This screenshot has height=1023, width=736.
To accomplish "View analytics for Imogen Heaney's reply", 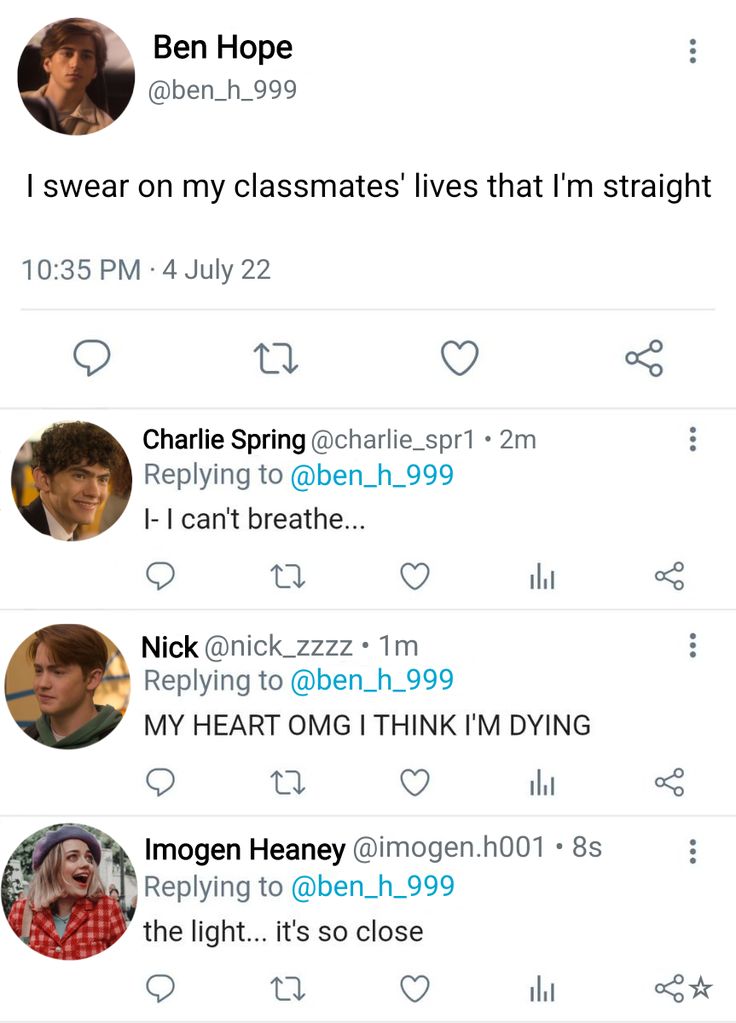I will tap(541, 989).
